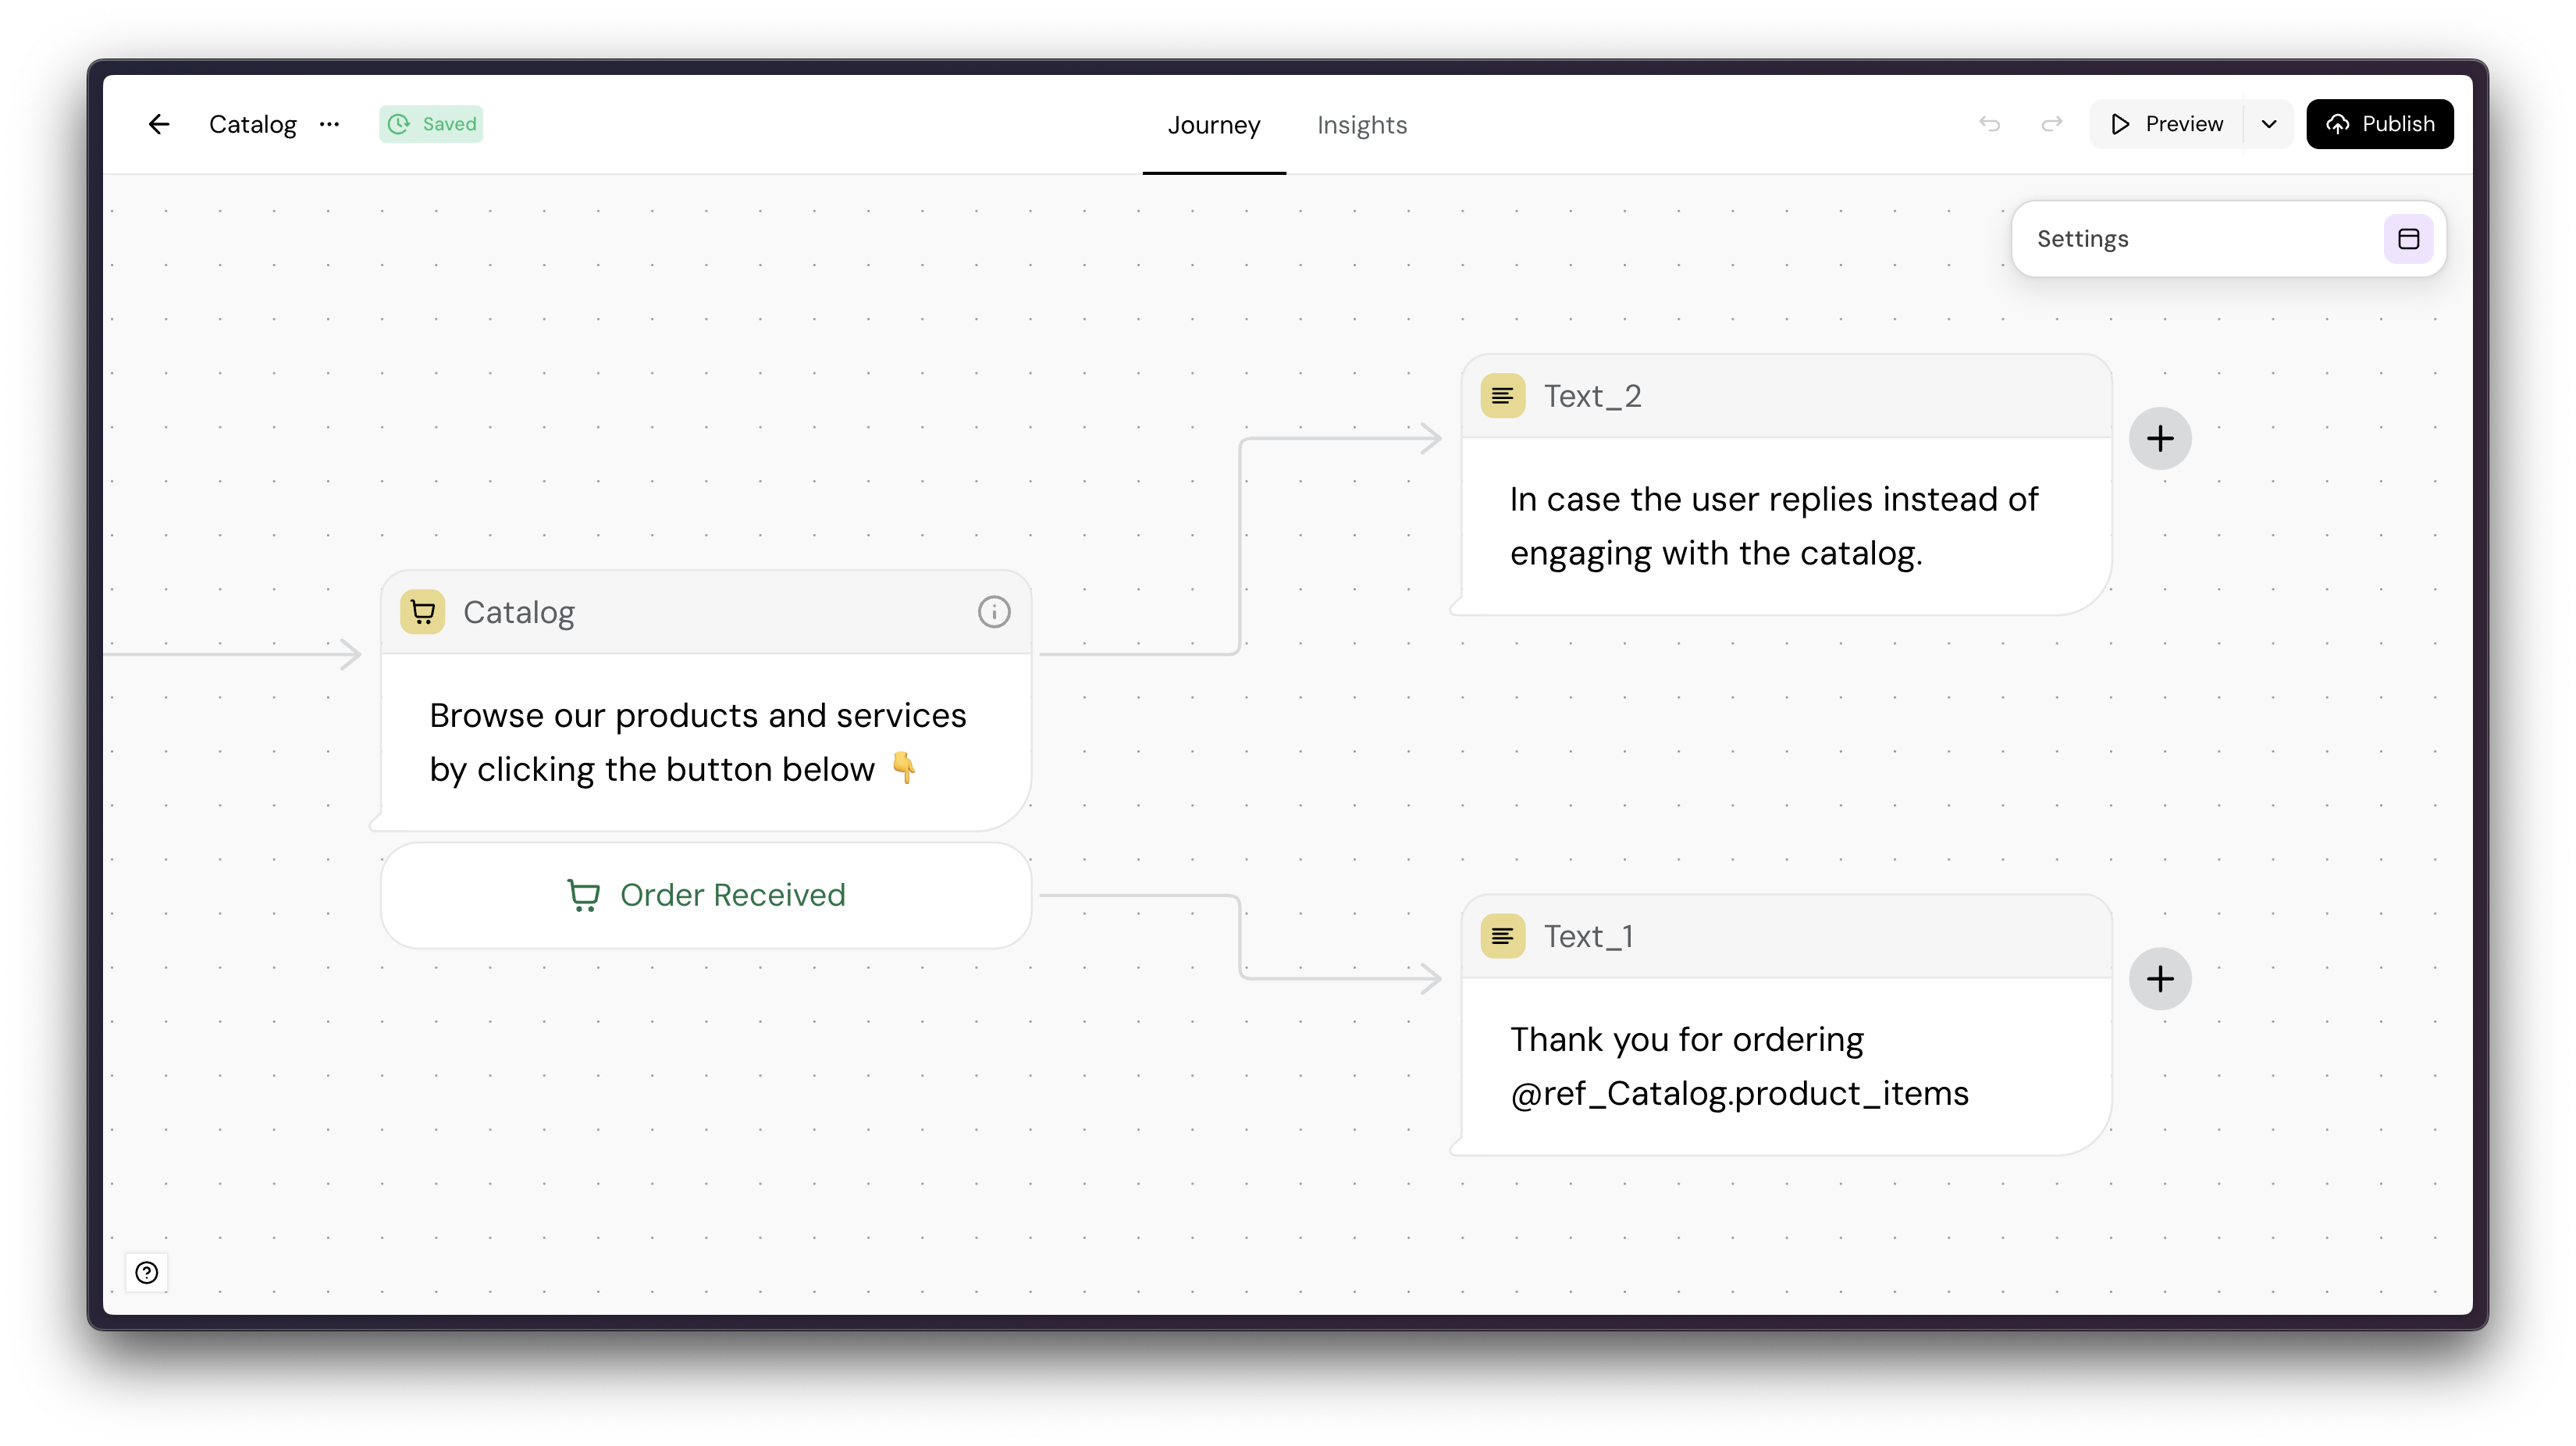Click the undo arrow icon
2576x1446 pixels.
point(1989,124)
